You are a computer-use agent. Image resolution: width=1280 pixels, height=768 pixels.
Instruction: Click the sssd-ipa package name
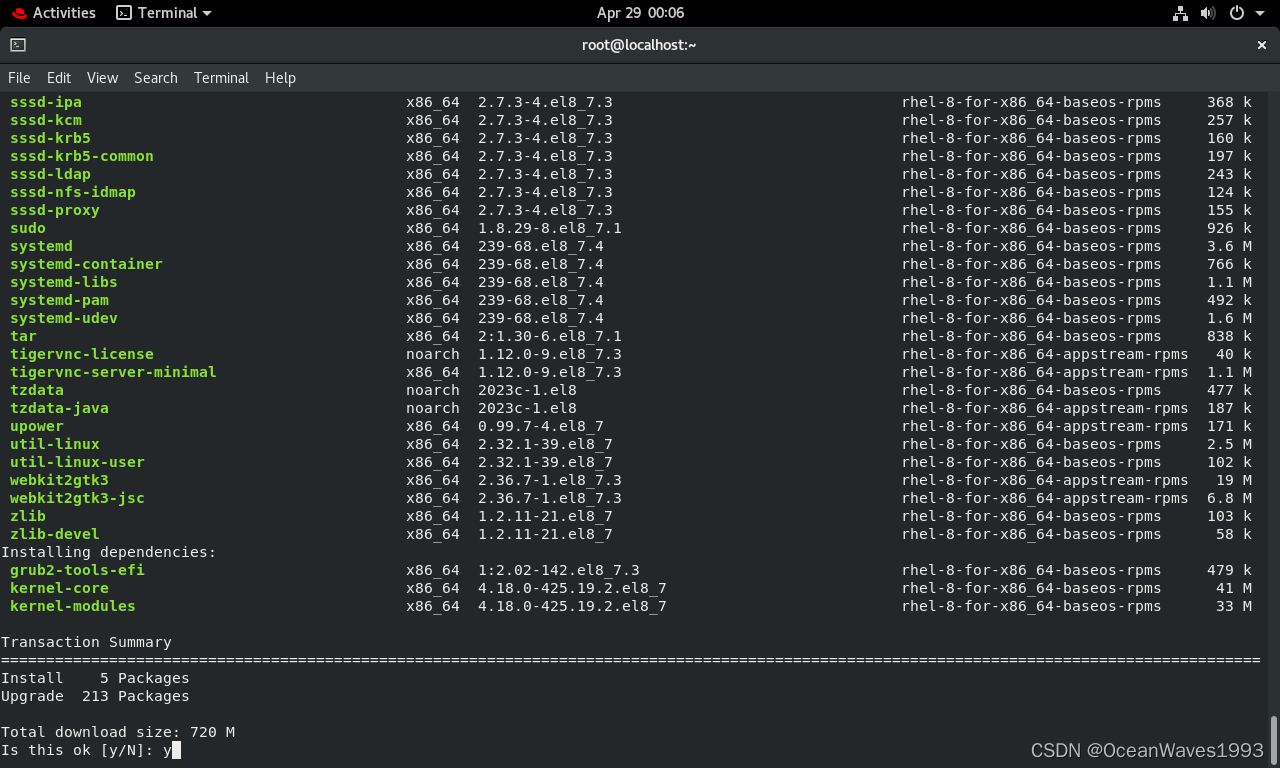(x=46, y=102)
